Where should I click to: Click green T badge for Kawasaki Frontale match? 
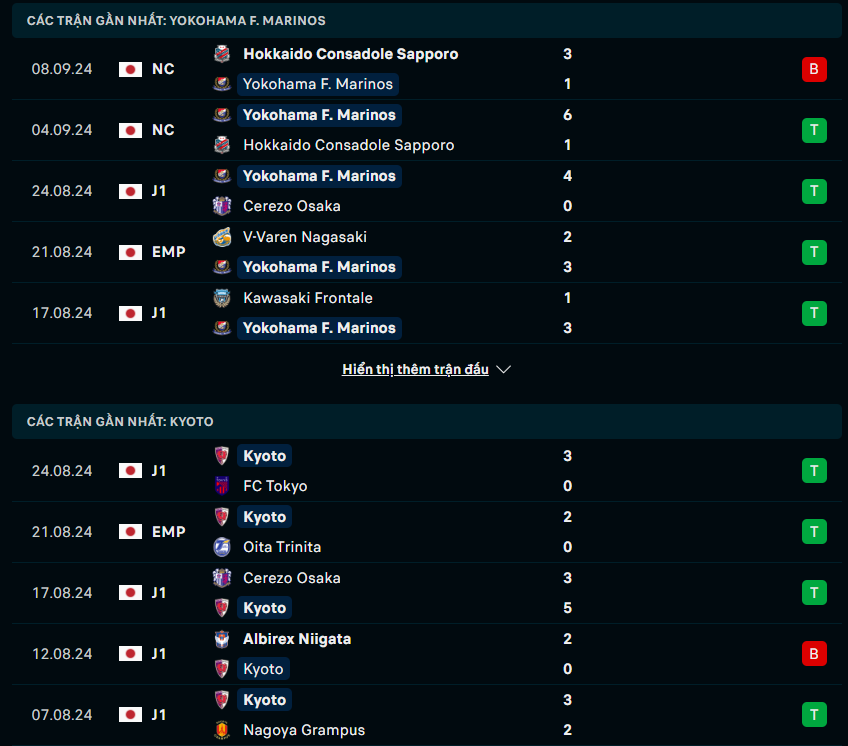pyautogui.click(x=814, y=314)
